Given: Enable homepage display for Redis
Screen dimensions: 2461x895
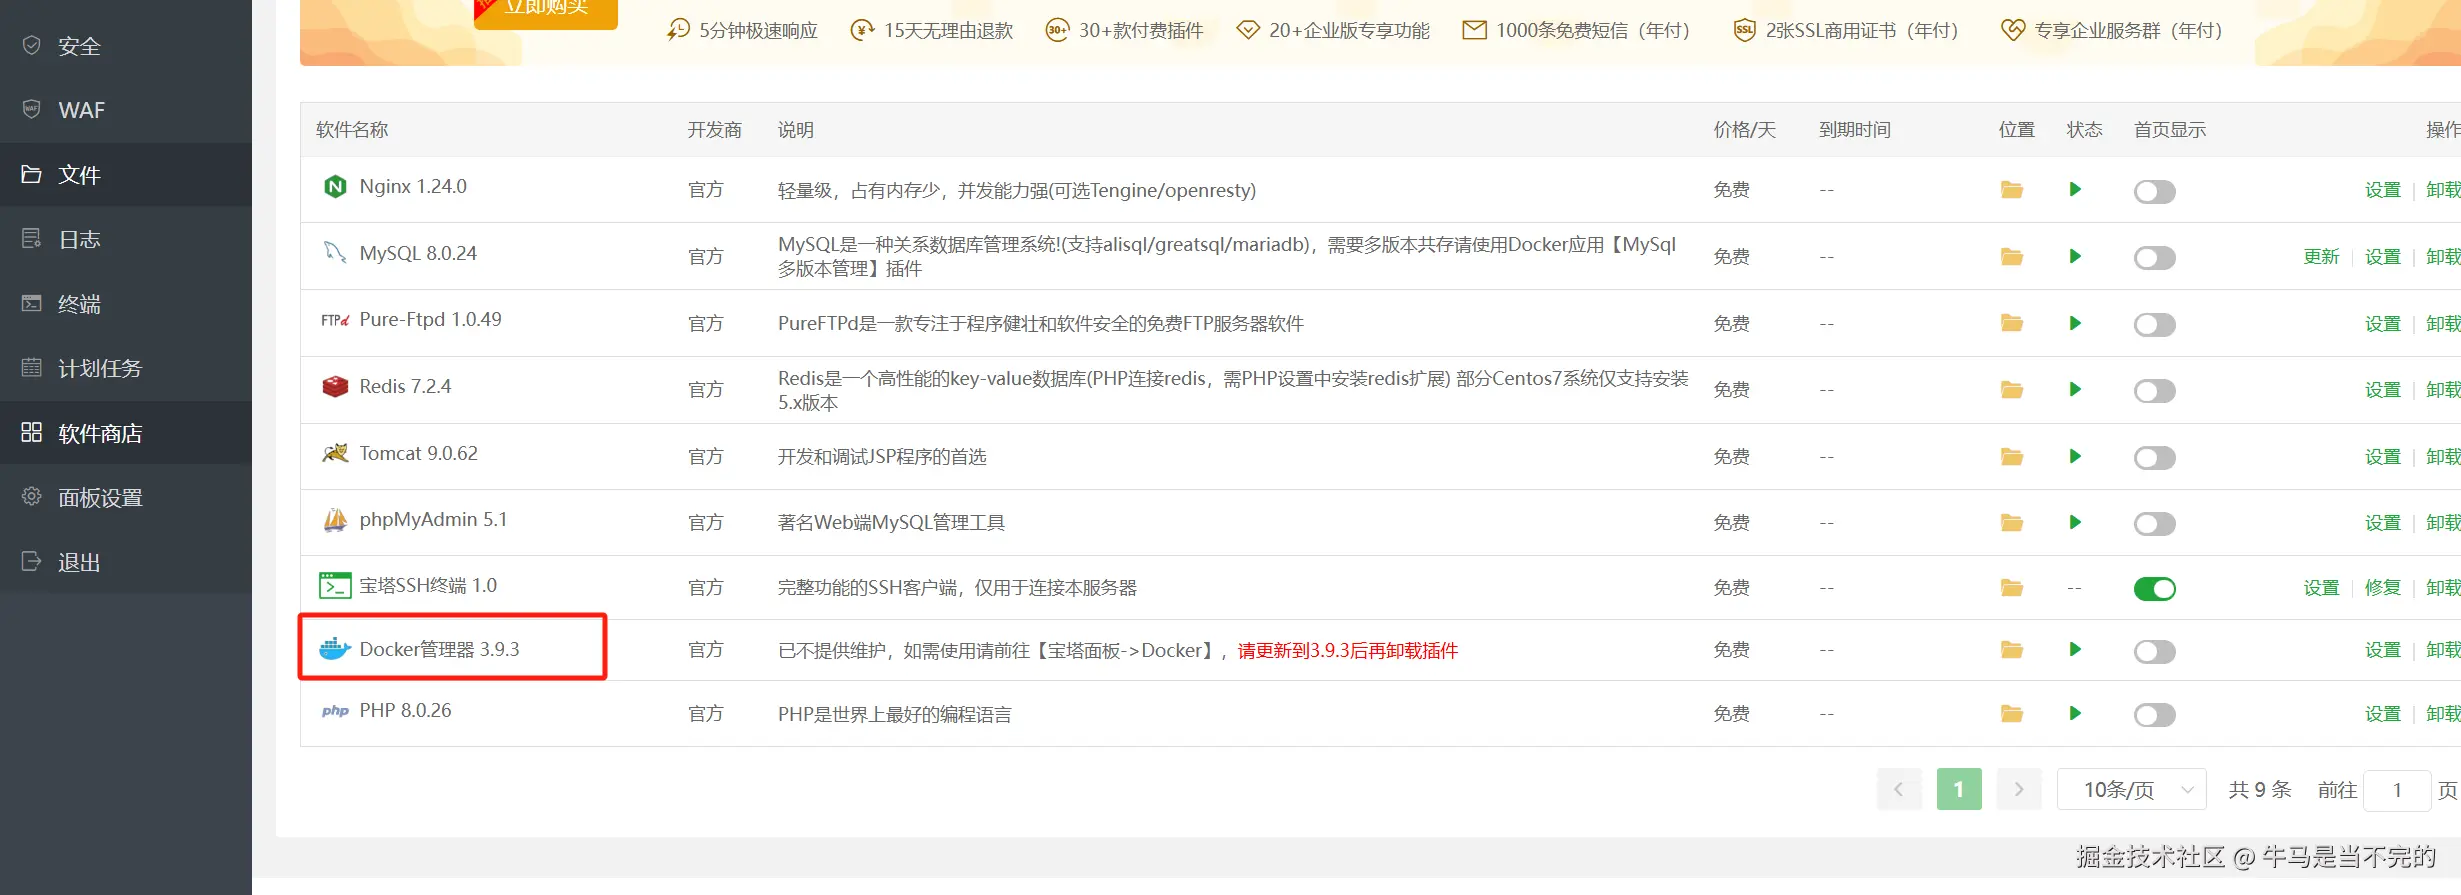Looking at the screenshot, I should 2154,391.
